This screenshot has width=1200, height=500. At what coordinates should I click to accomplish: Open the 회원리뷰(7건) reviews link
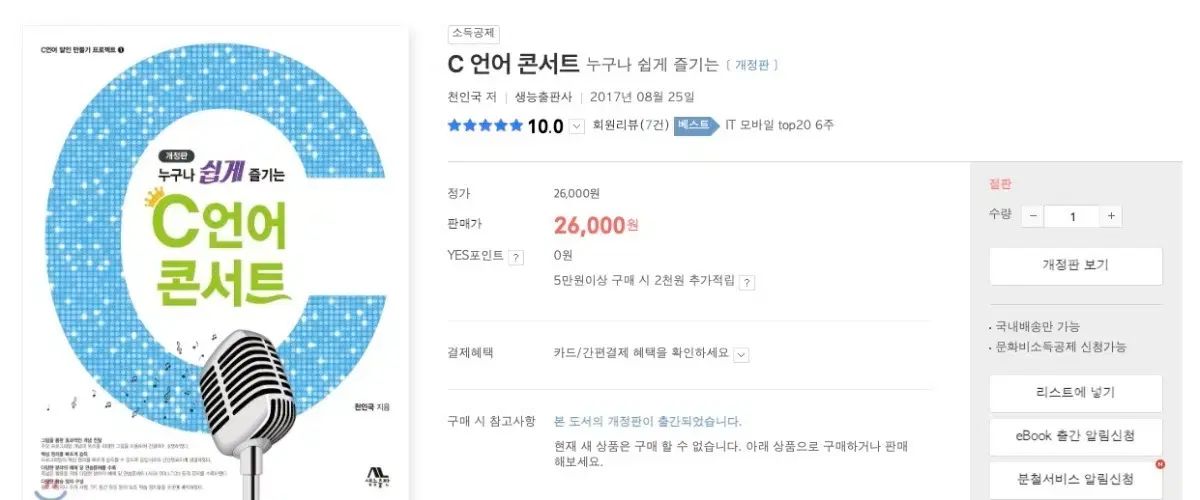[x=630, y=126]
